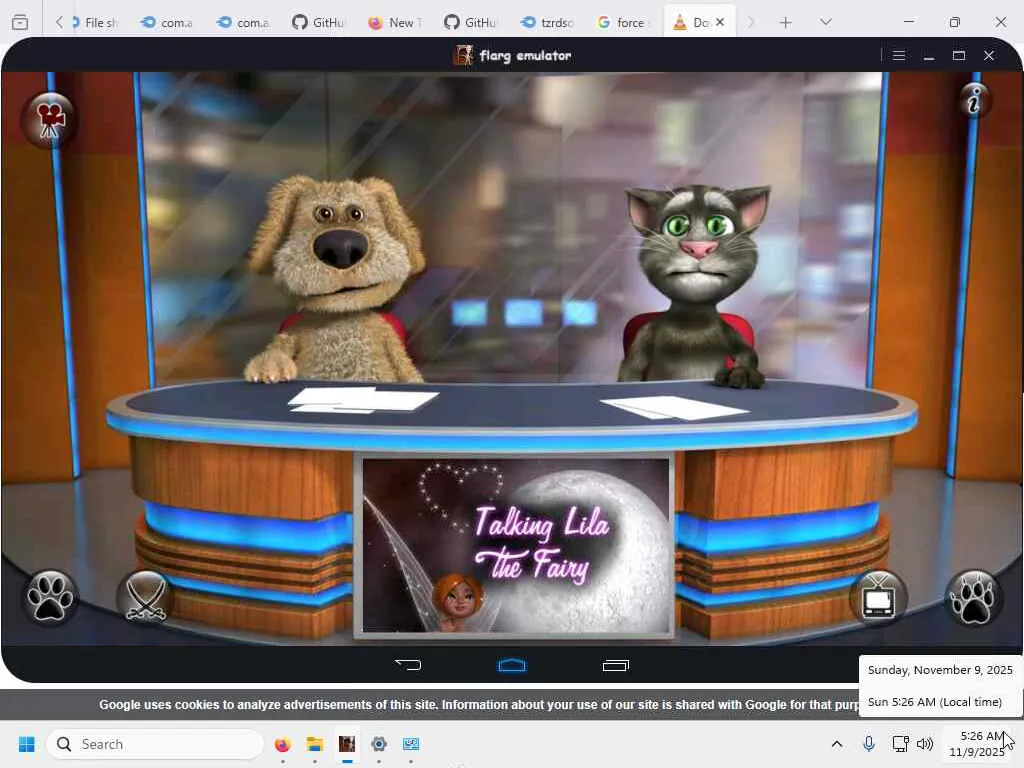
Task: Show hidden system tray icons
Action: [837, 744]
